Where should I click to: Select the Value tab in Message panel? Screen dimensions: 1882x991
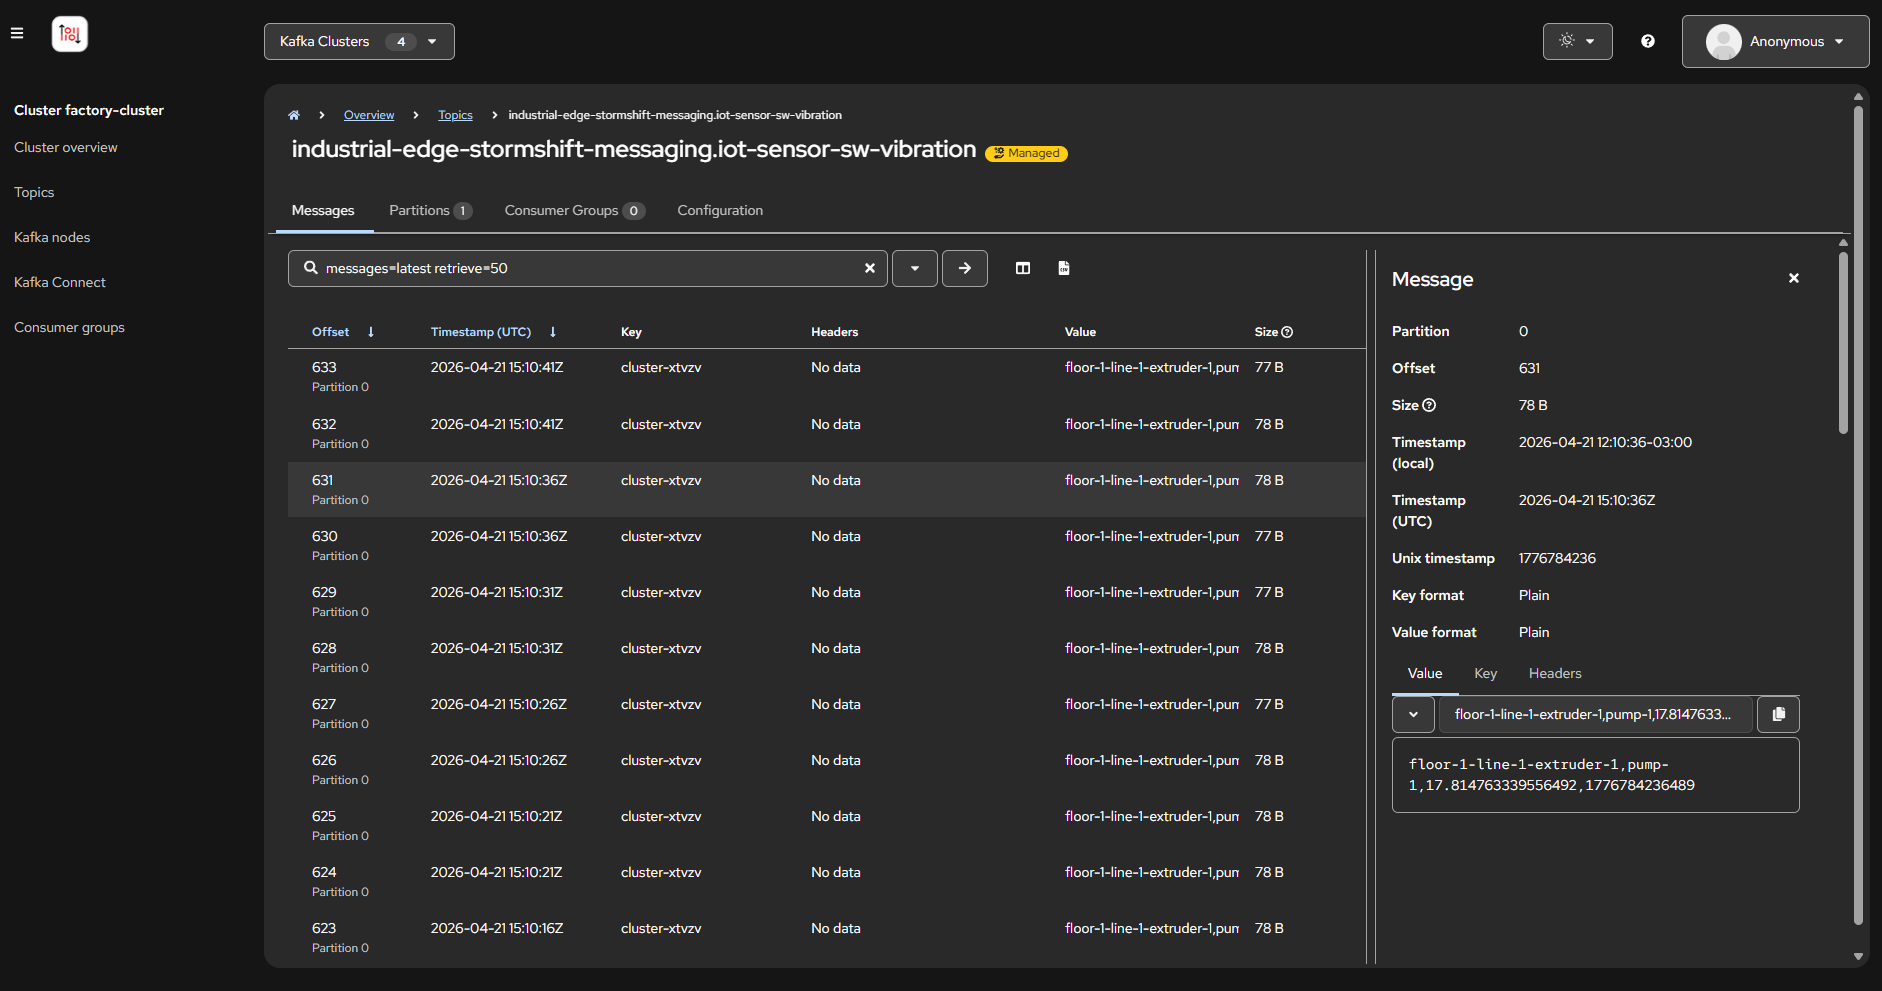tap(1425, 674)
